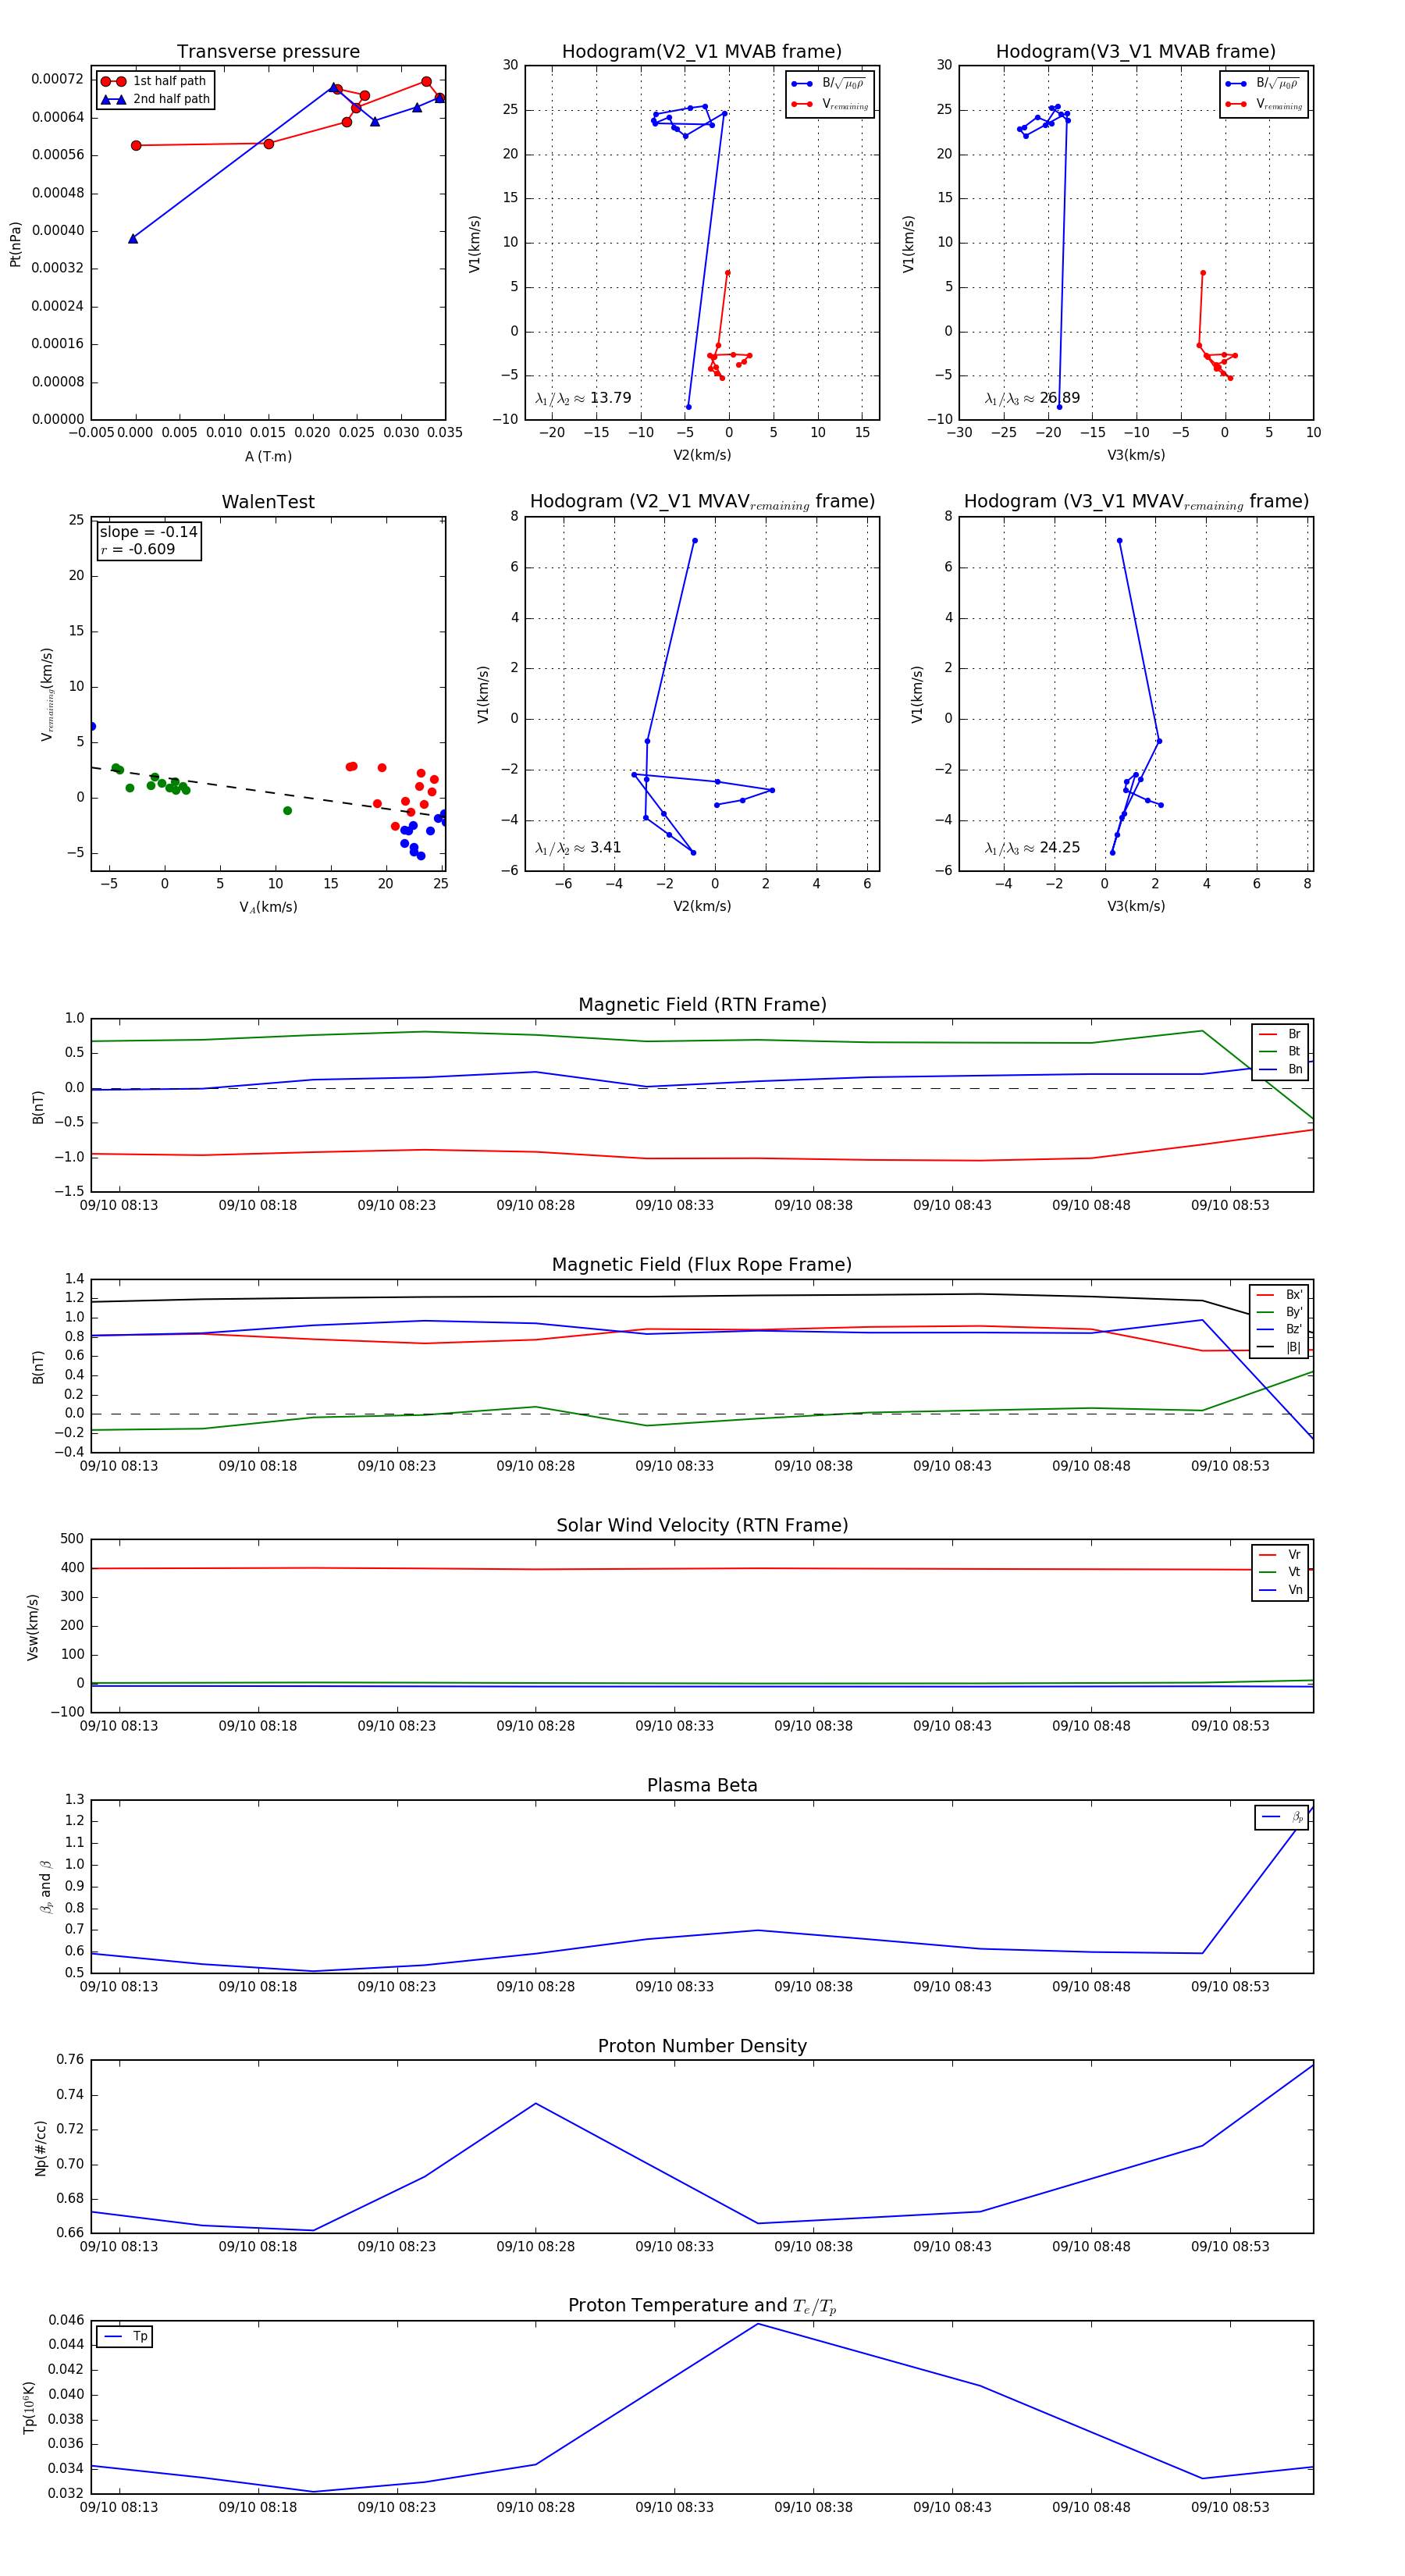Click the 'Proton Temperature and Te/Tp' title

point(702,2306)
